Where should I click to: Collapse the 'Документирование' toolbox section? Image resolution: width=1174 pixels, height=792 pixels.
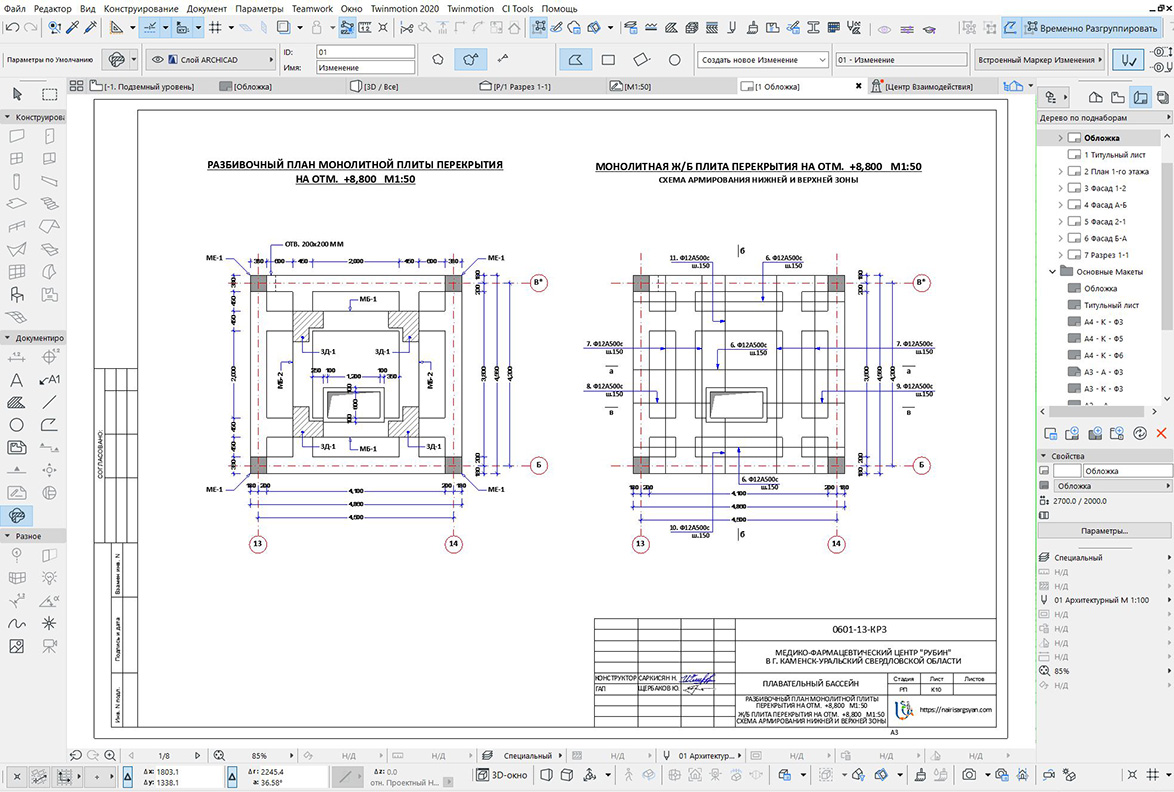tap(7, 338)
